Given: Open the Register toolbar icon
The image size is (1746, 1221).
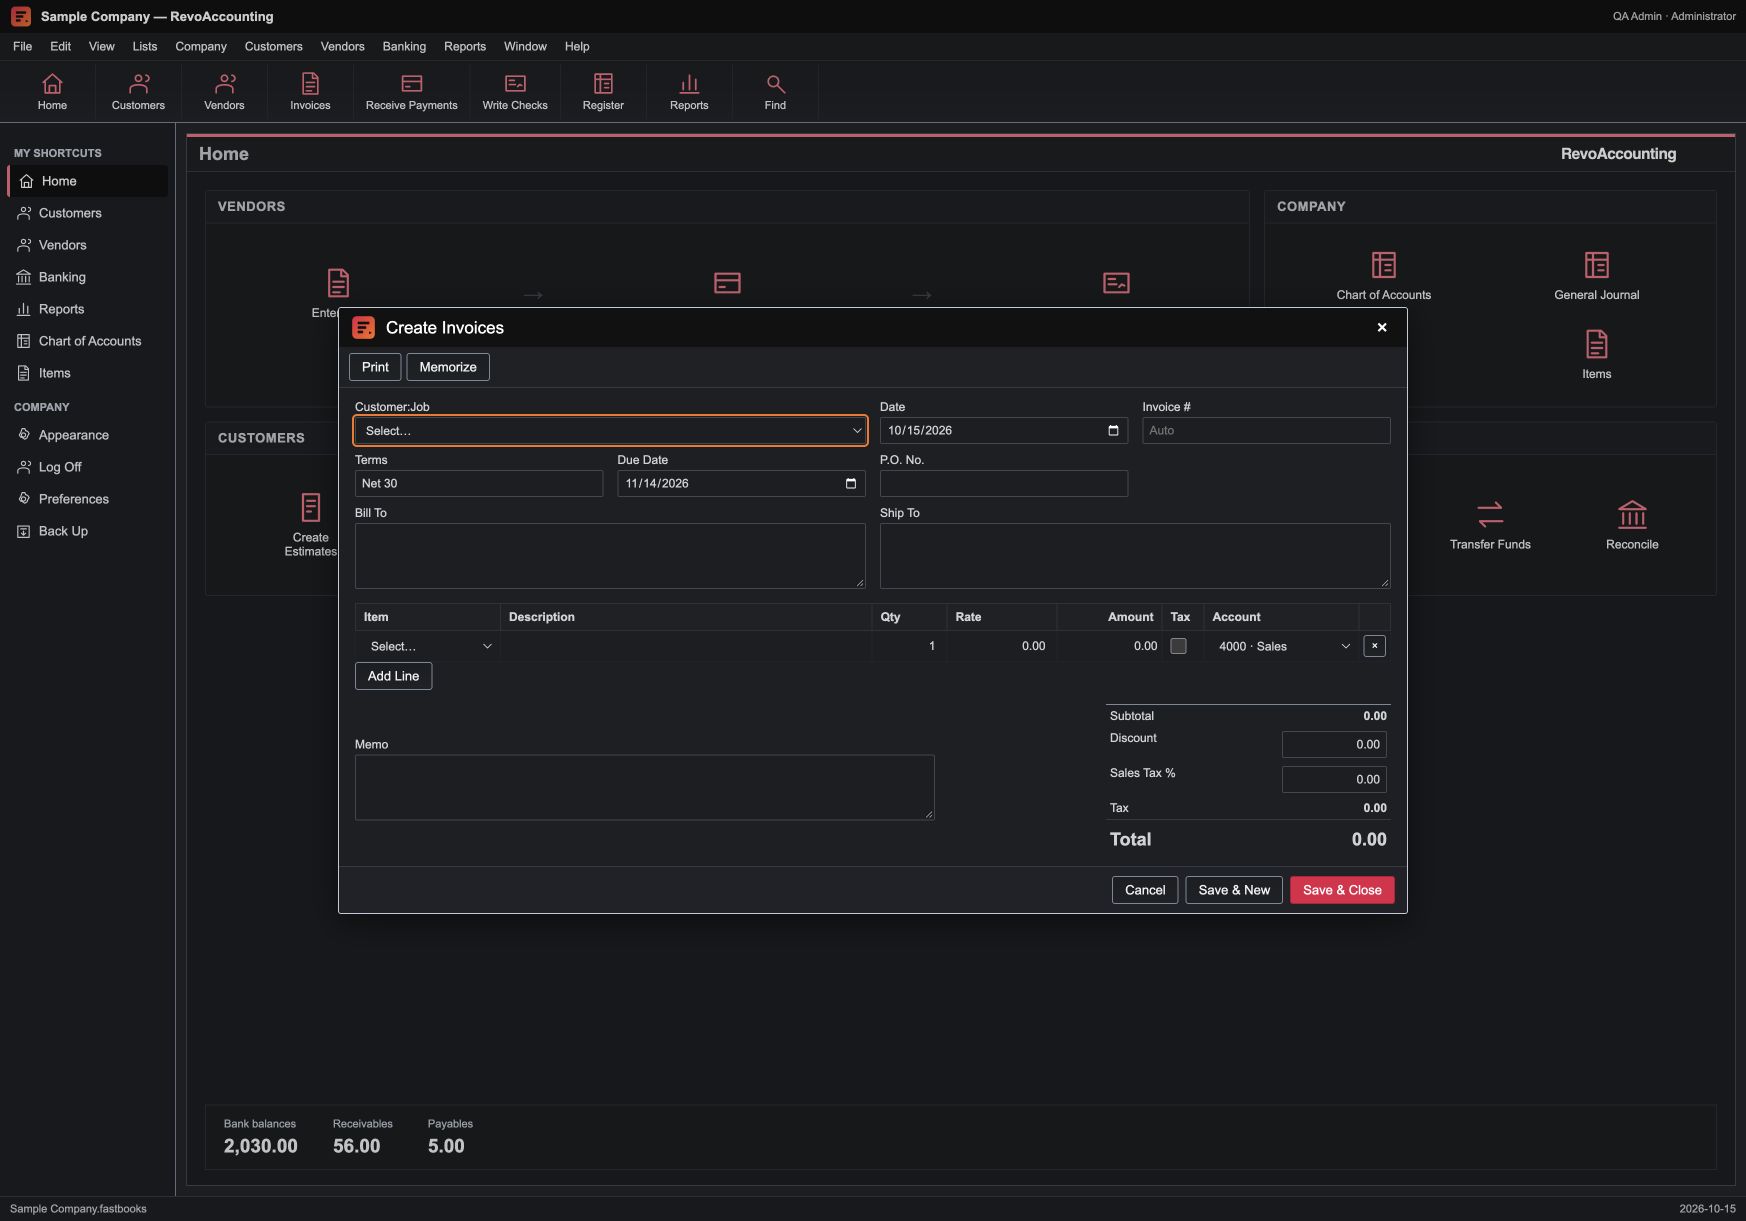Looking at the screenshot, I should point(603,92).
